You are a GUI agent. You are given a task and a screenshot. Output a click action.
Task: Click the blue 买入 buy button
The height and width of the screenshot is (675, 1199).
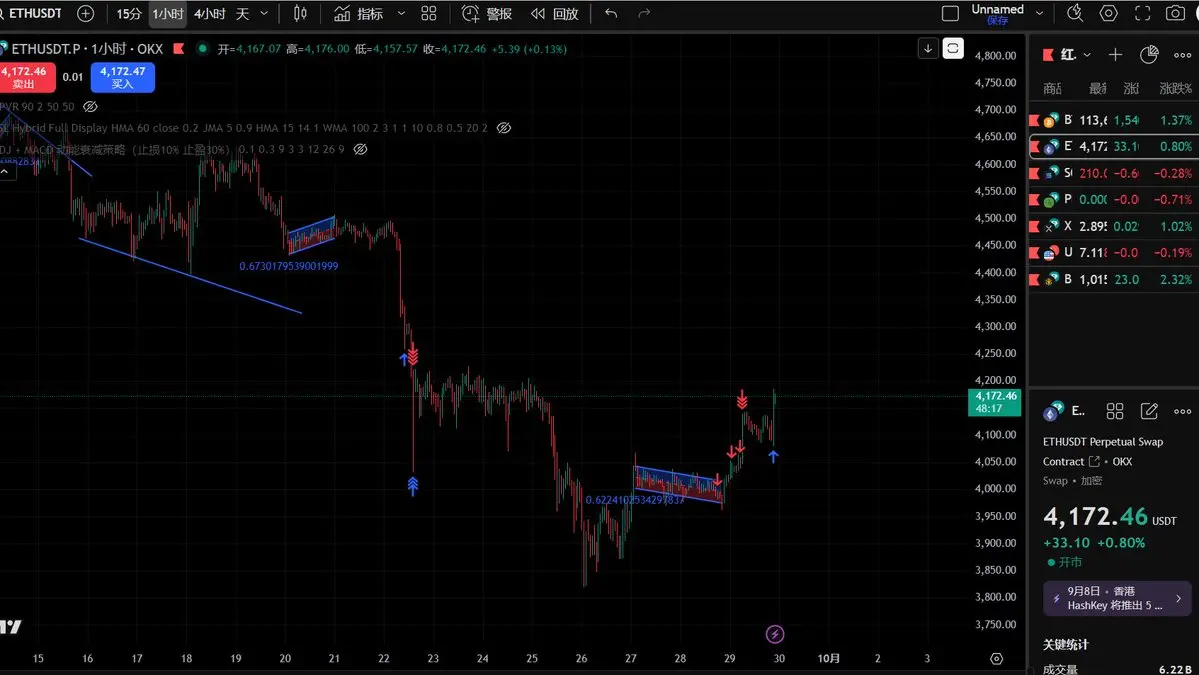[x=122, y=77]
